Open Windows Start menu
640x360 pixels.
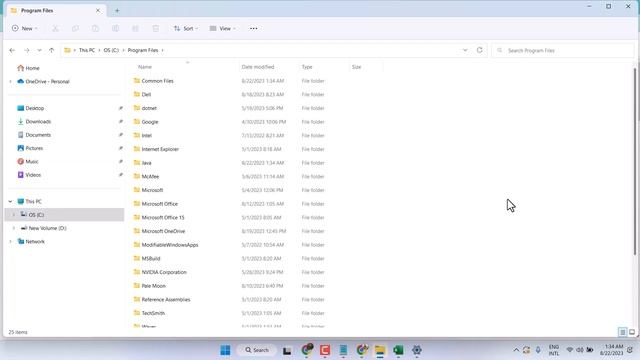point(225,350)
